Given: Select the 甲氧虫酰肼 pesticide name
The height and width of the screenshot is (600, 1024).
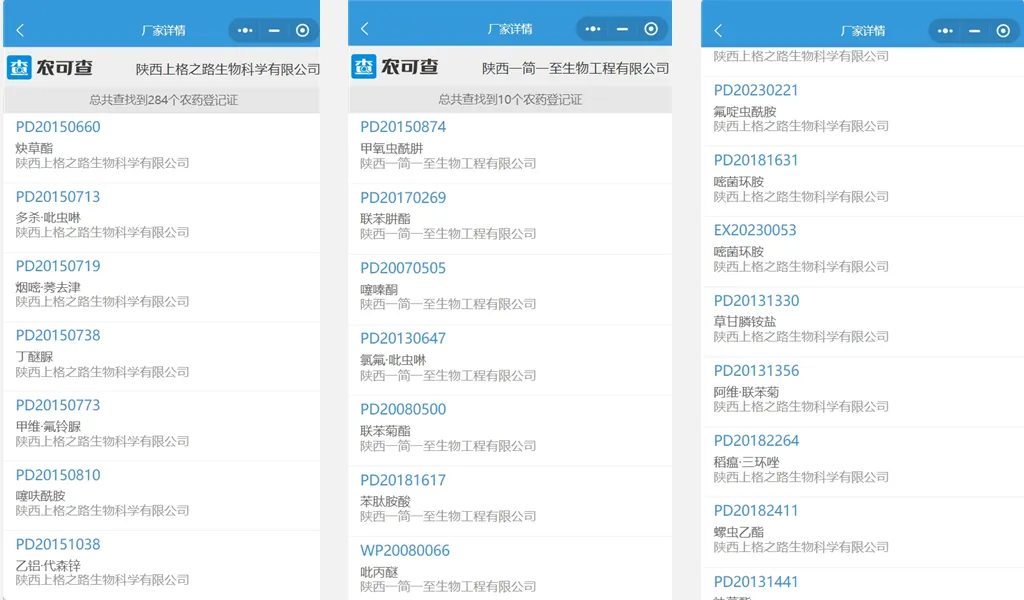Looking at the screenshot, I should 392,148.
